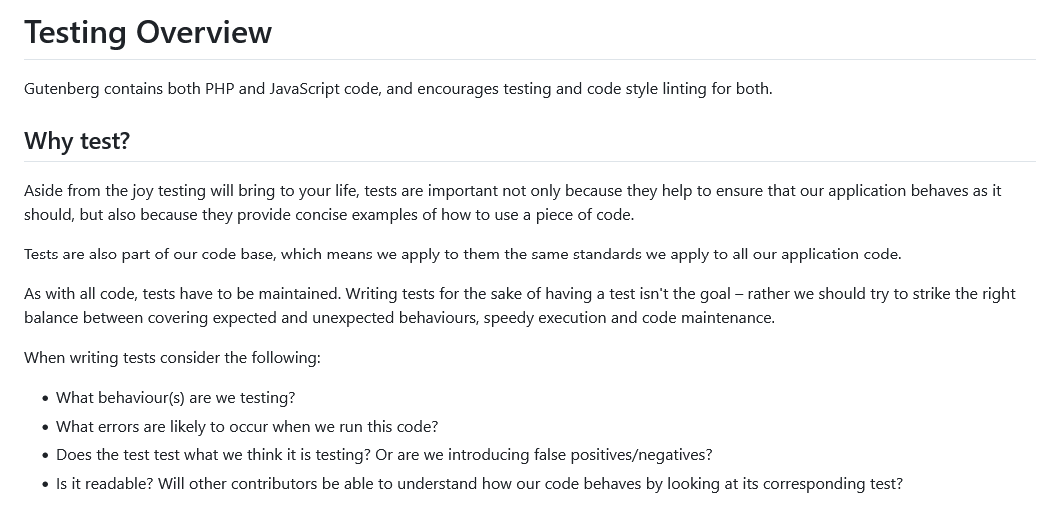1042x507 pixels.
Task: Click bullet about errors likely to occur
Action: (x=247, y=427)
